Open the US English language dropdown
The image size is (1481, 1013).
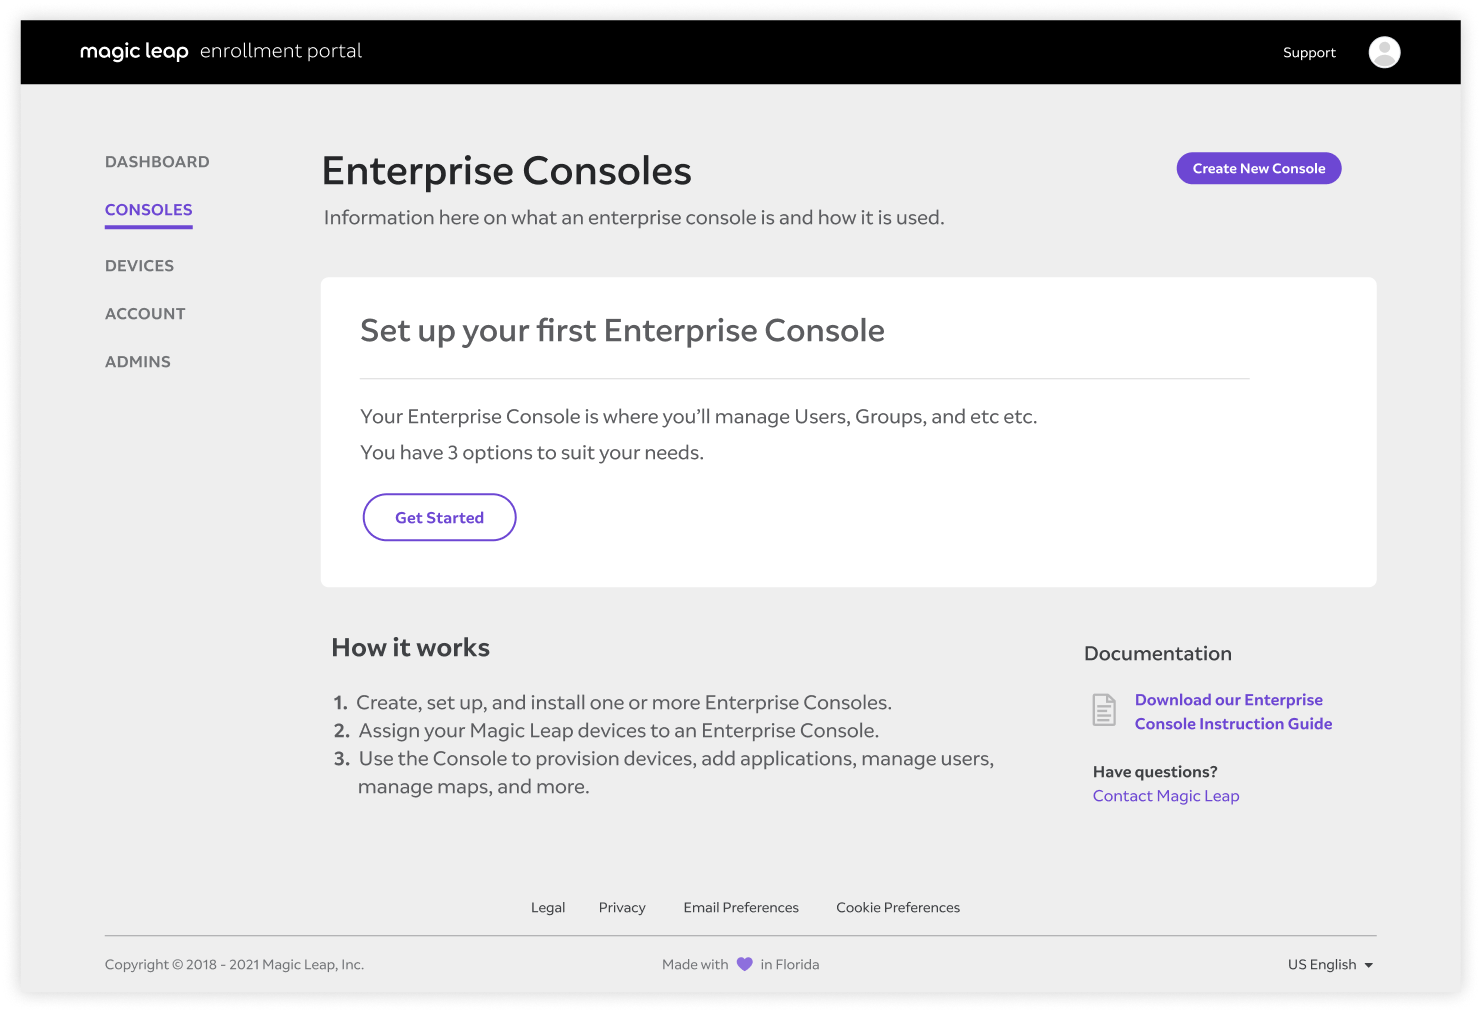[1322, 964]
